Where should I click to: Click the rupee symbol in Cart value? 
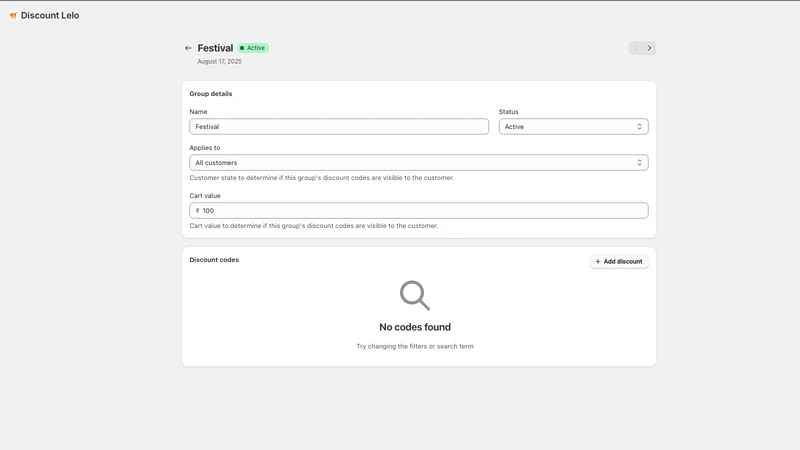pos(197,211)
